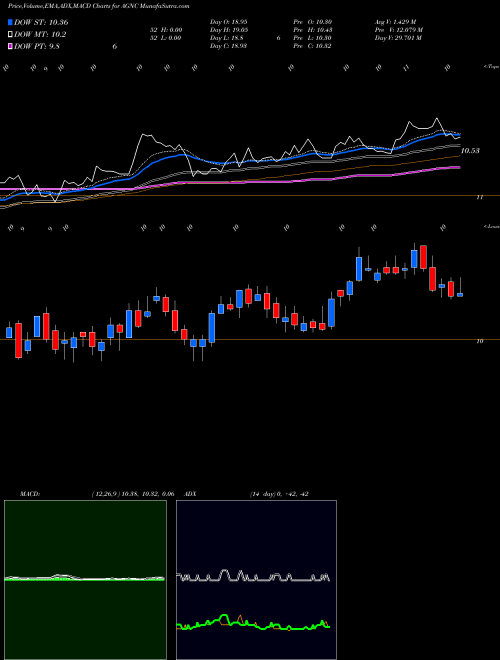500x660 pixels.
Task: Click the 11 axis label on EMA chart
Action: click(480, 197)
